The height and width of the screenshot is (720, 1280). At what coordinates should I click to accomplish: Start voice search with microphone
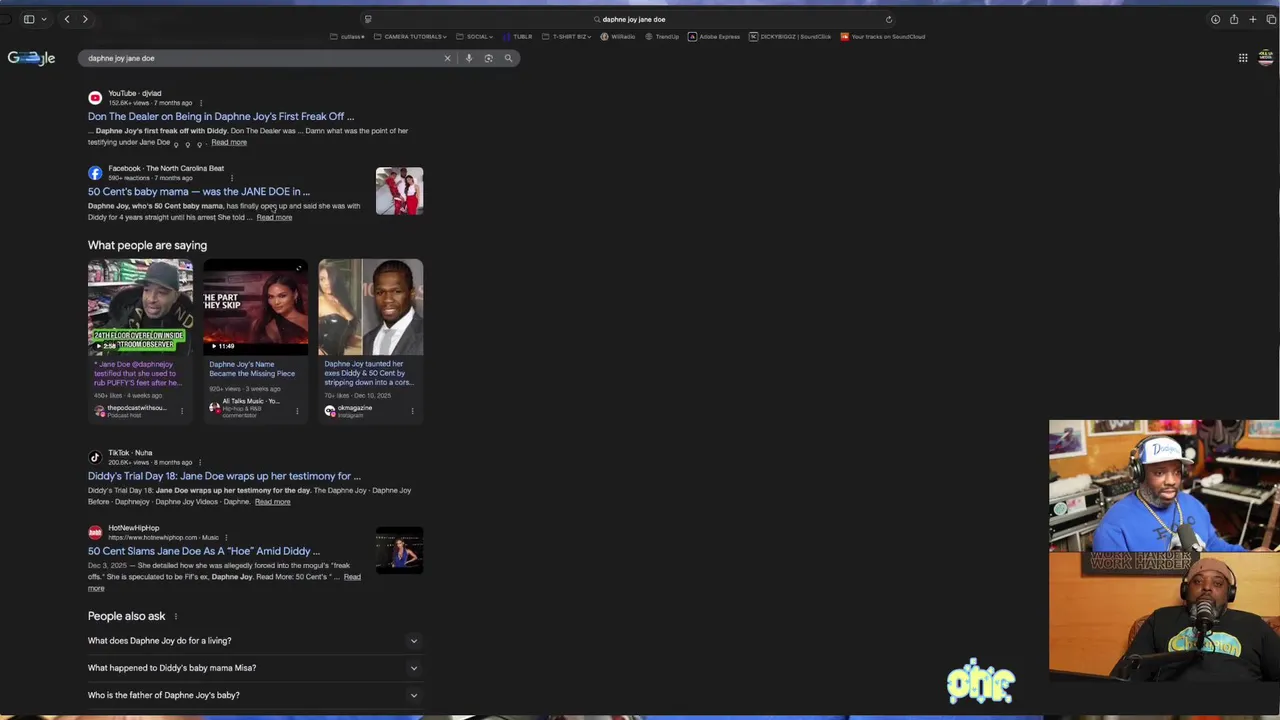tap(468, 58)
